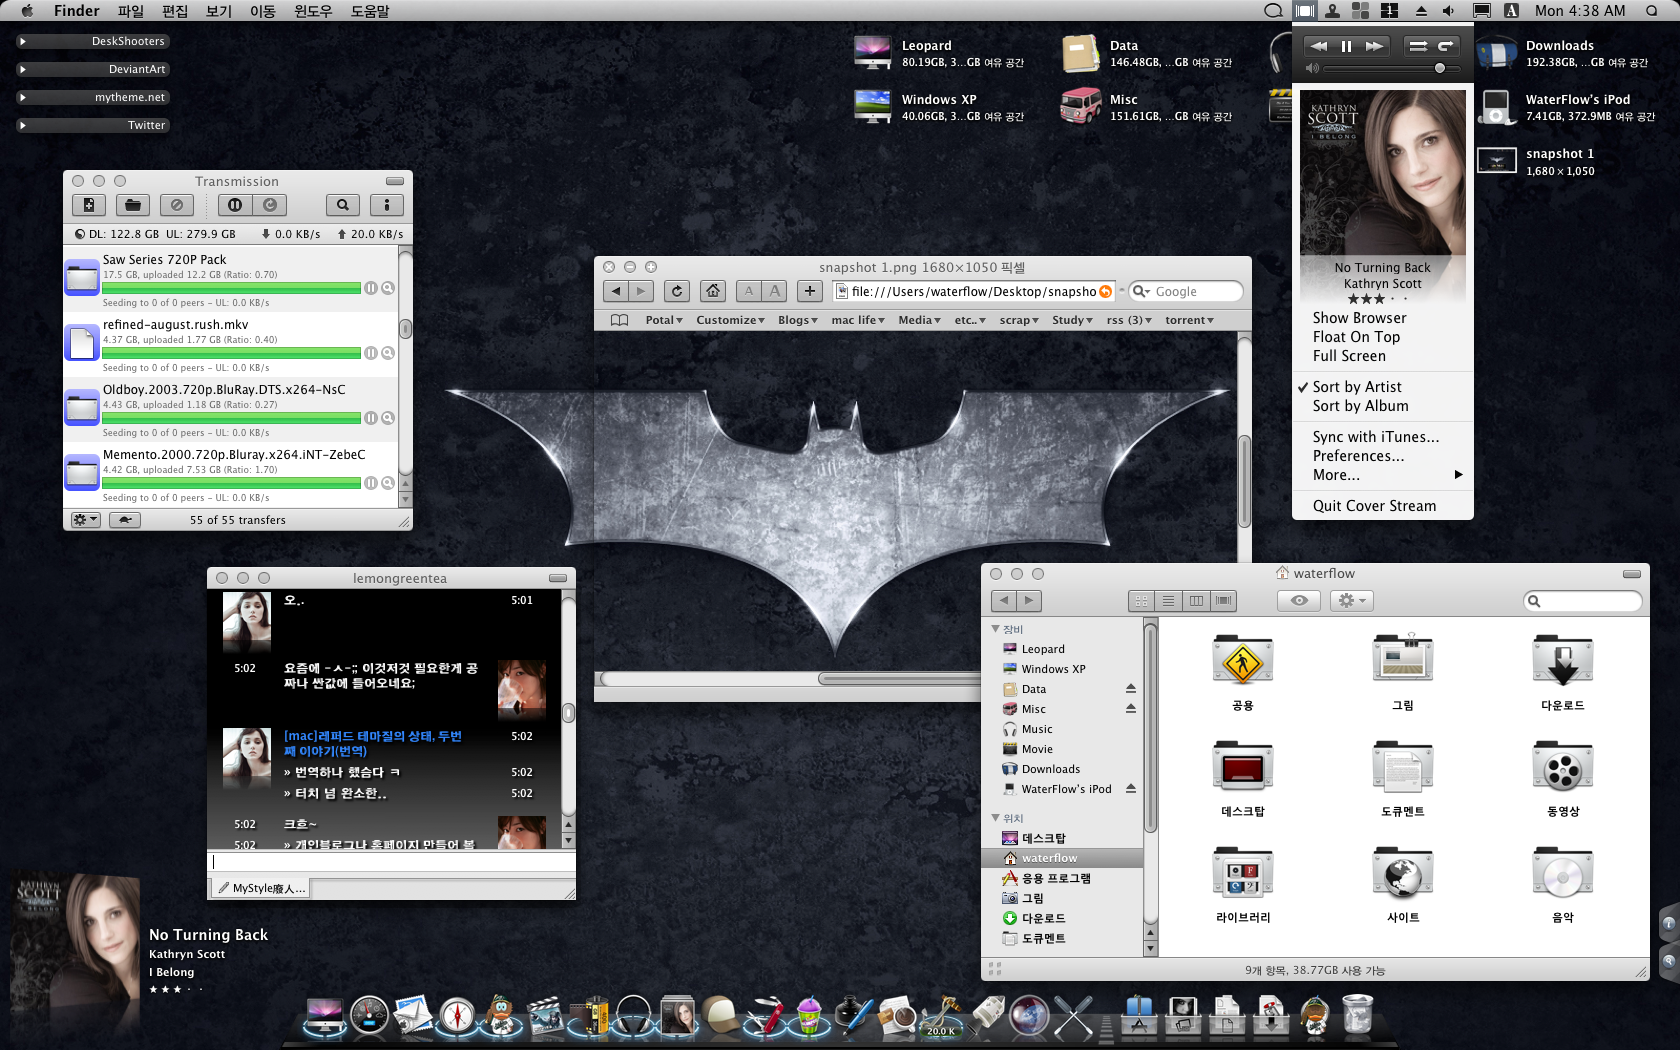
Task: Open the 윈도우 menu in the menu bar
Action: click(313, 11)
